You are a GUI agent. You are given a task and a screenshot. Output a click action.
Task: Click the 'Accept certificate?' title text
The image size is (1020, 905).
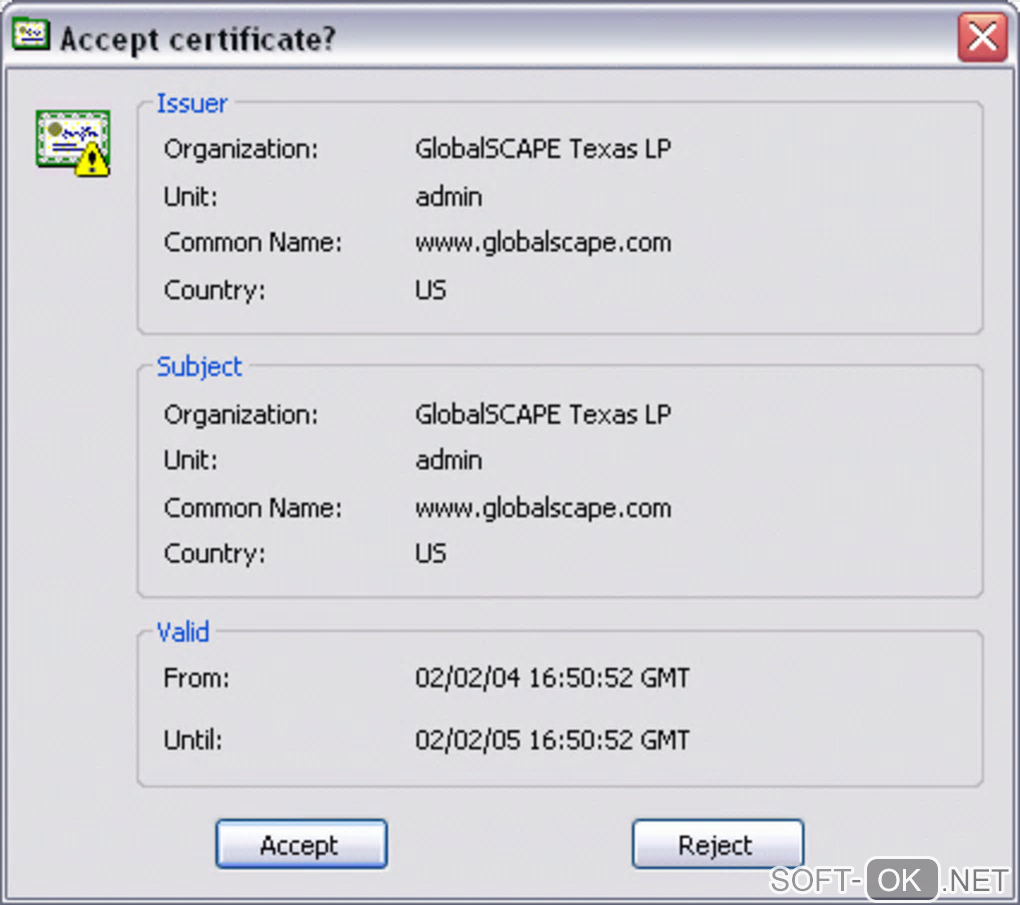(x=198, y=39)
